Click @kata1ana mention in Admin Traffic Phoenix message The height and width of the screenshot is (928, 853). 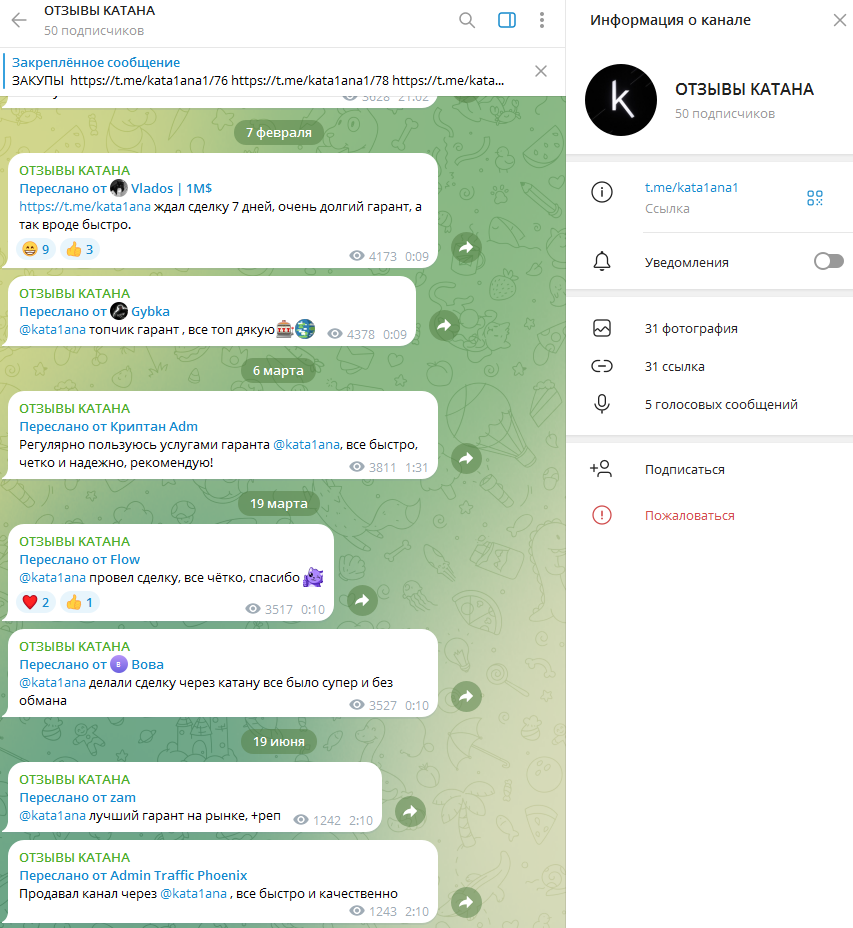point(194,894)
